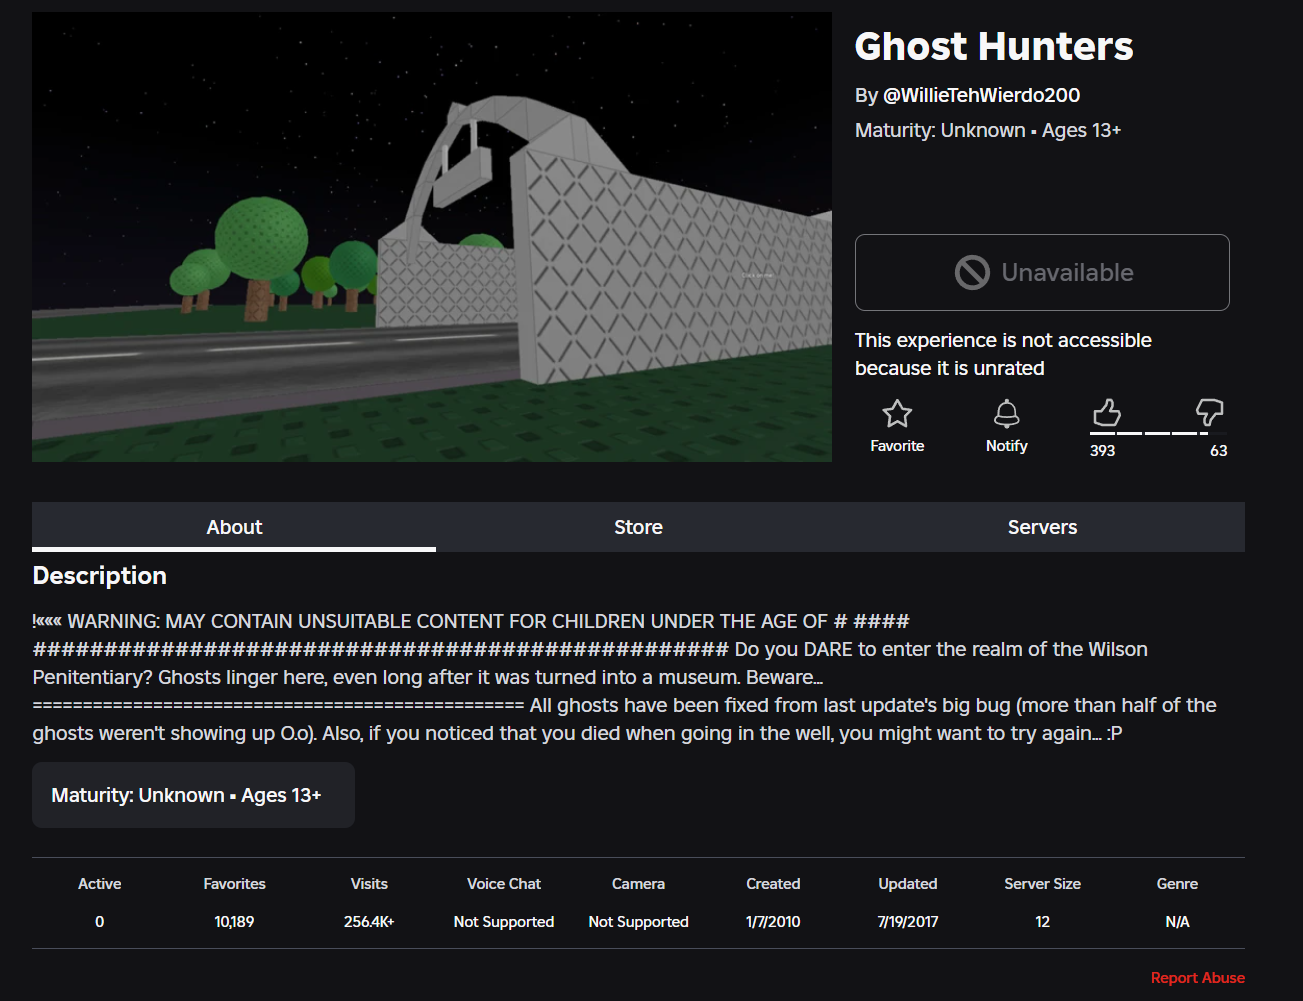Click the 63 dislikes count
This screenshot has height=1001, width=1303.
(x=1218, y=451)
